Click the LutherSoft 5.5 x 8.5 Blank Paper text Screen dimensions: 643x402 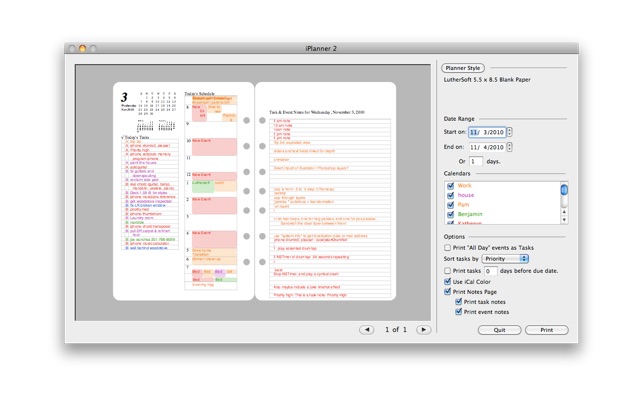click(487, 80)
